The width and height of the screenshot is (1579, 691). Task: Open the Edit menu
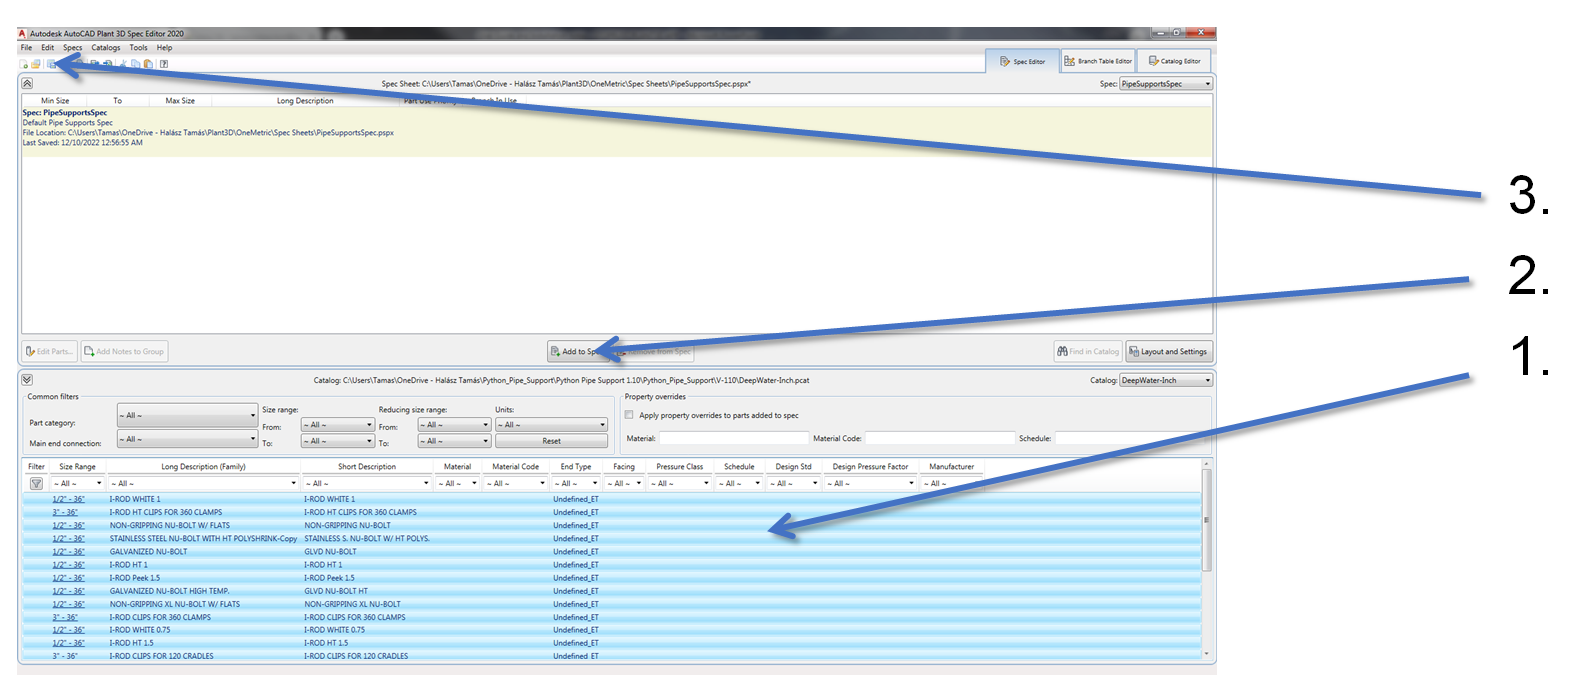click(47, 48)
